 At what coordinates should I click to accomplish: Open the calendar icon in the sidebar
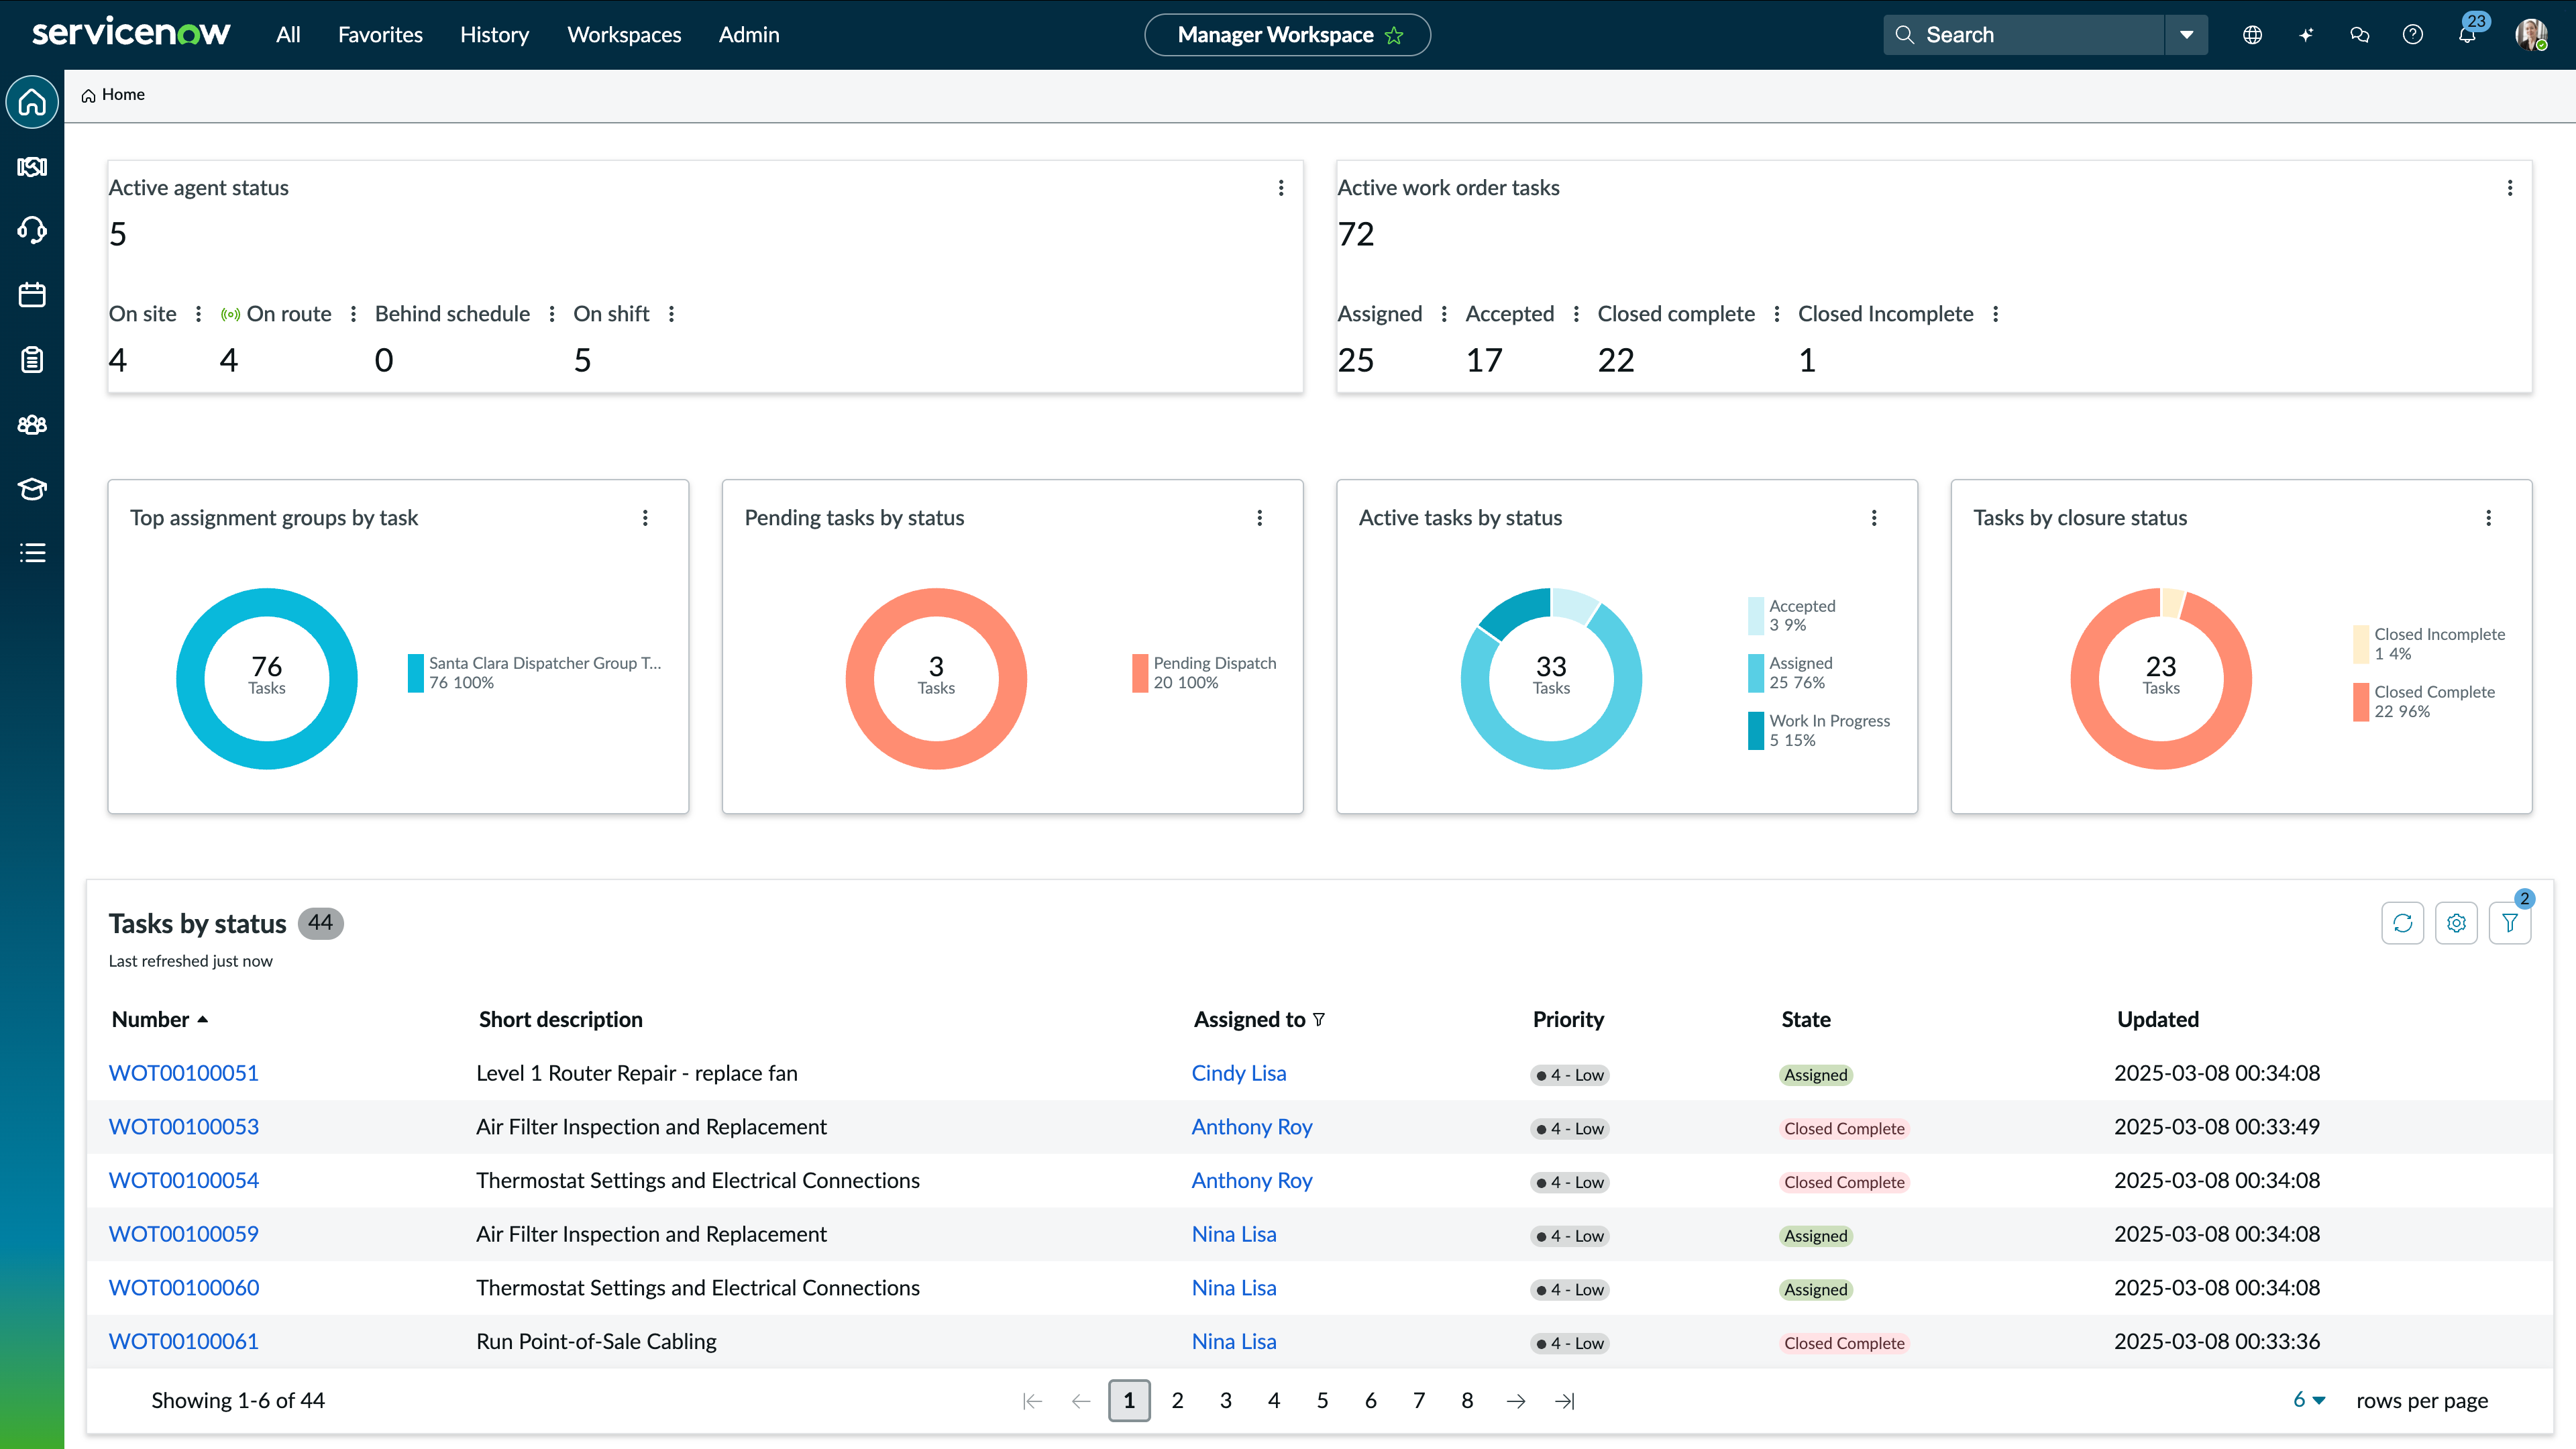pyautogui.click(x=32, y=294)
